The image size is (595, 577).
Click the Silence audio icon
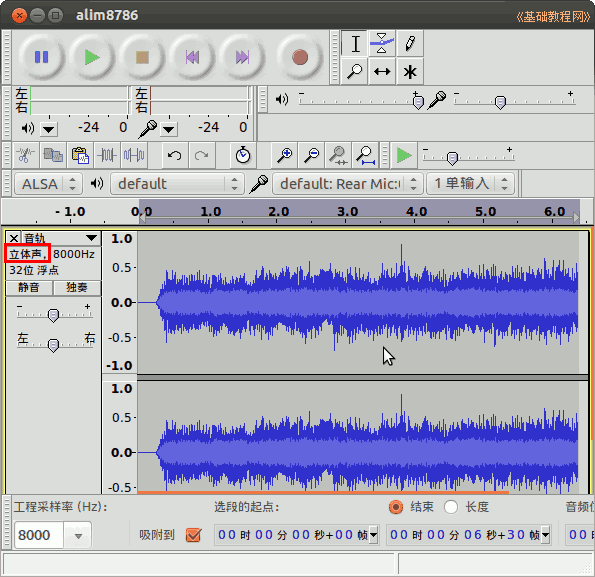pyautogui.click(x=134, y=155)
